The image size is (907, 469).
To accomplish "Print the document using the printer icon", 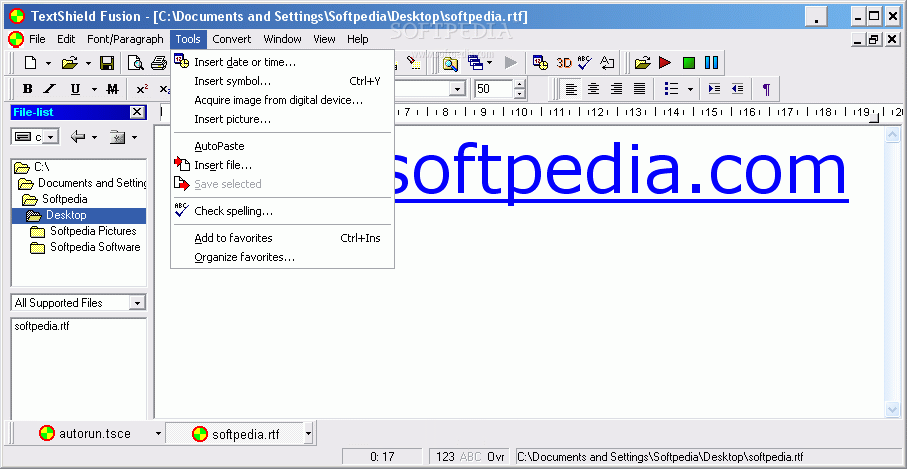I will coord(158,62).
